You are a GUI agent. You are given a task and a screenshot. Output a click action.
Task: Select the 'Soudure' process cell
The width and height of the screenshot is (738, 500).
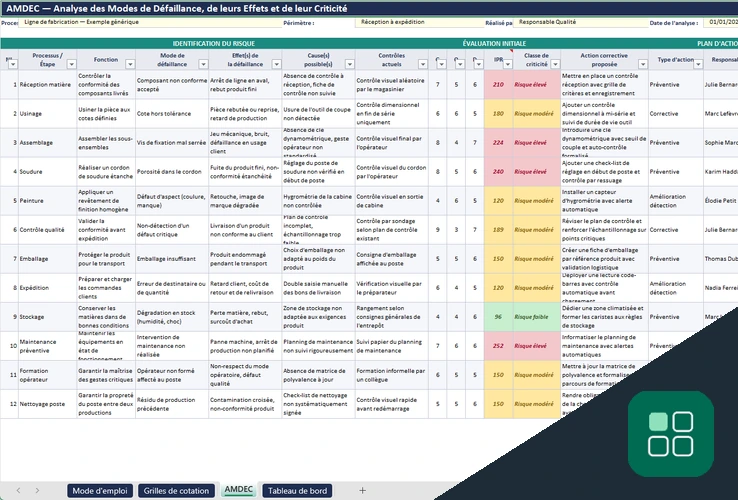tap(48, 172)
